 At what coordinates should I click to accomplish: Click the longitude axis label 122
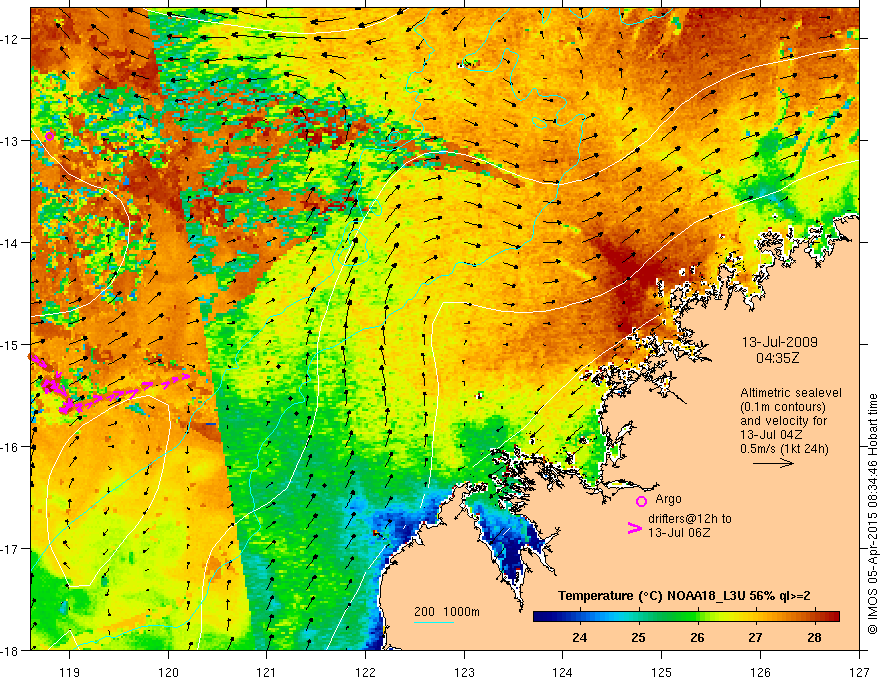(x=365, y=672)
